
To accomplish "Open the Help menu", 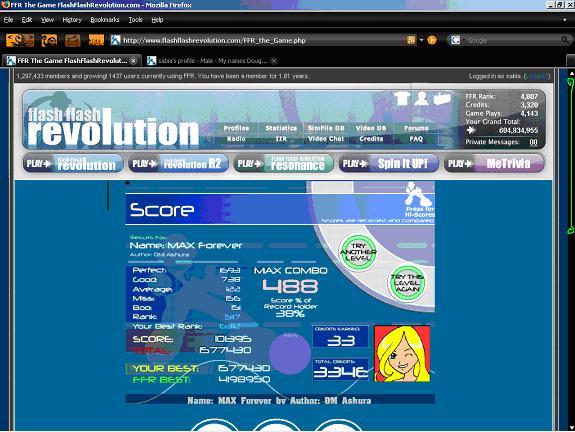I will (157, 20).
